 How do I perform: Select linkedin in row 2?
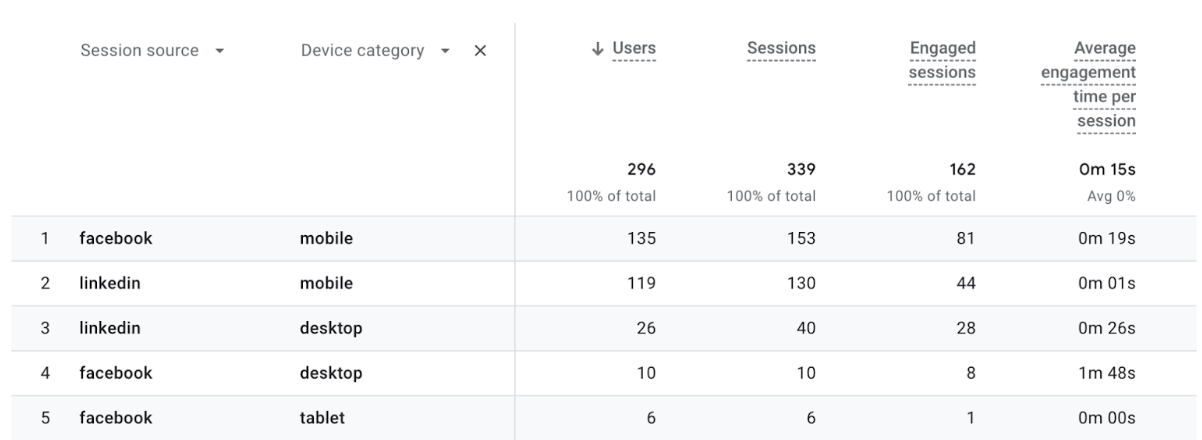pos(110,283)
